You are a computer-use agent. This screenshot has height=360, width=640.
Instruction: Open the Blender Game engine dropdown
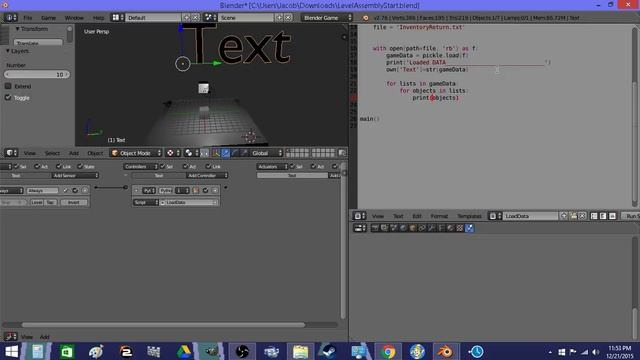(327, 18)
